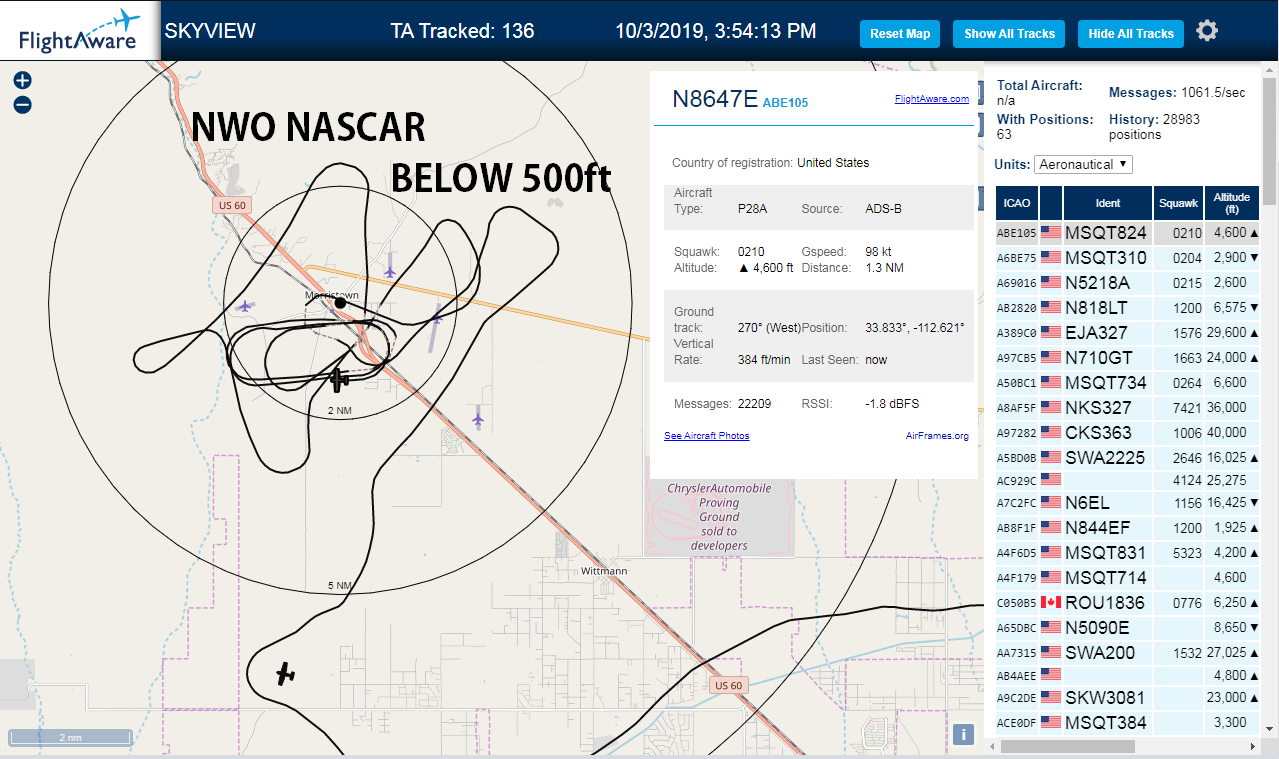Click the 2 nm map scale bar

point(70,737)
